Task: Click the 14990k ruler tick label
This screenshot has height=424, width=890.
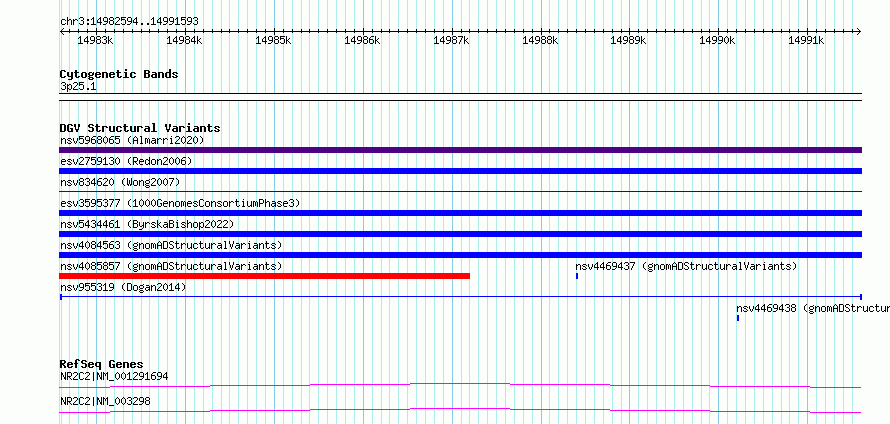Action: click(x=717, y=40)
